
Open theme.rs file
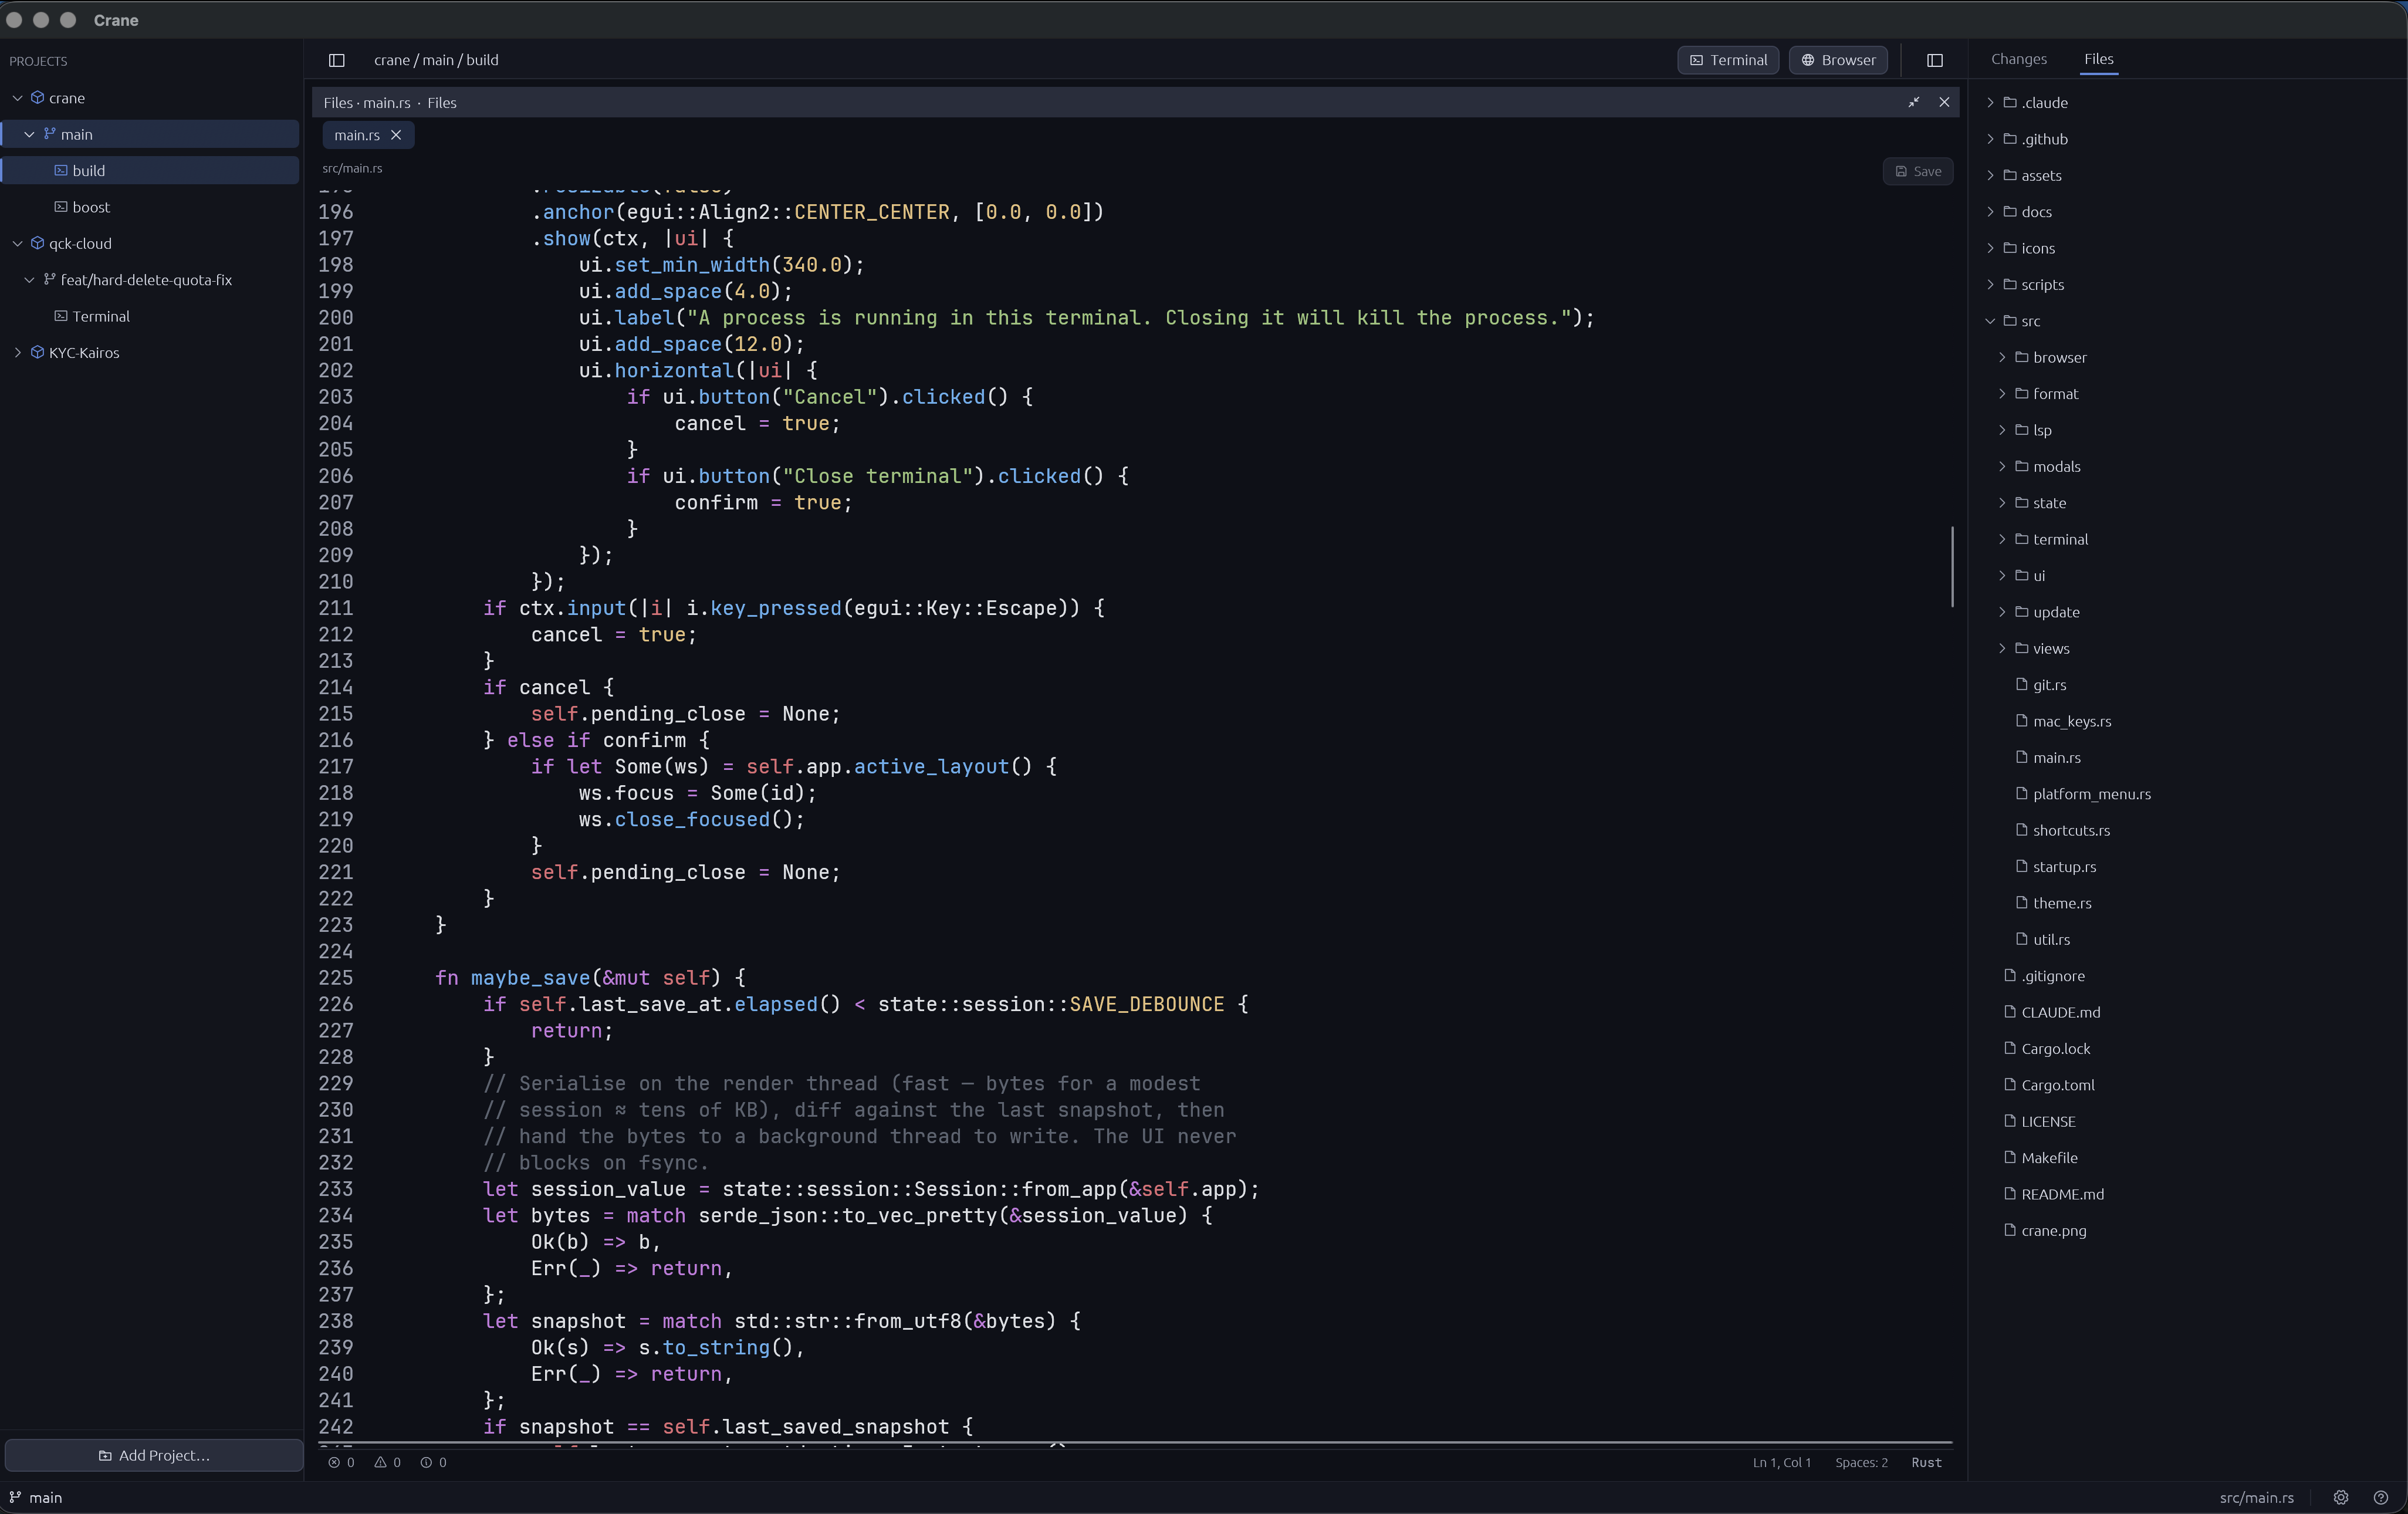tap(2061, 903)
